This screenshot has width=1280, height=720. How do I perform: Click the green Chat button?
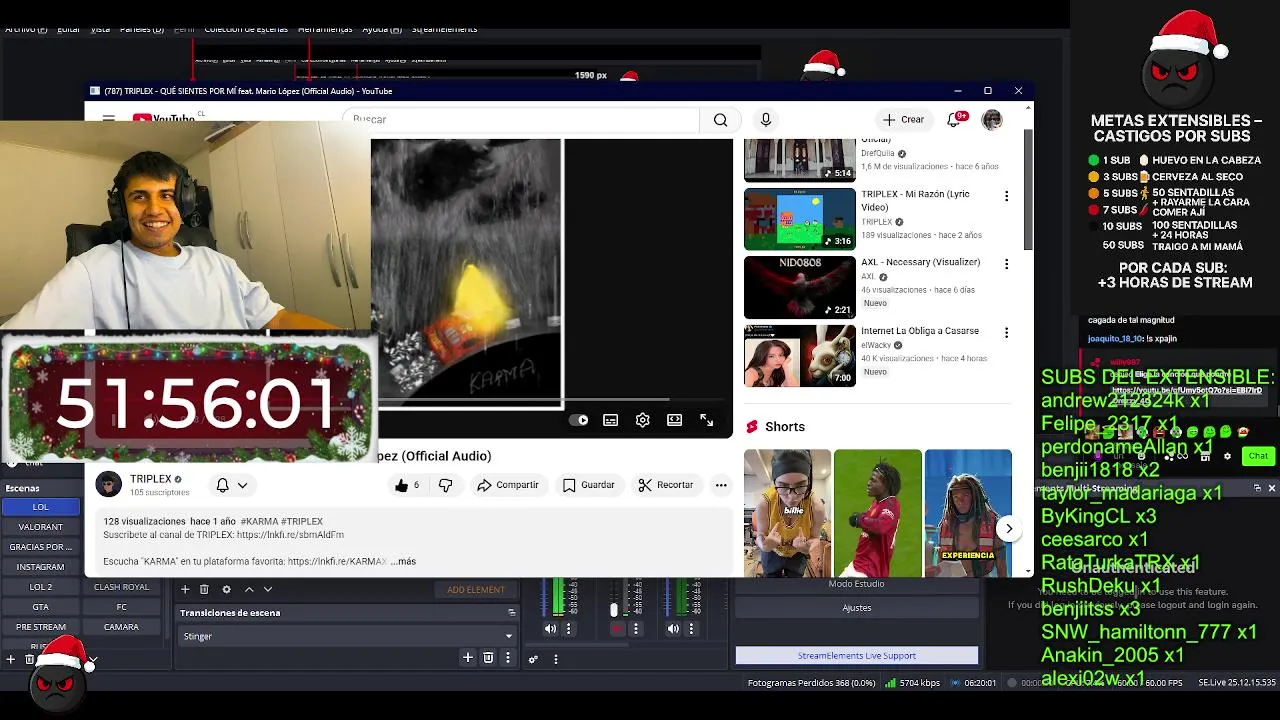1258,456
